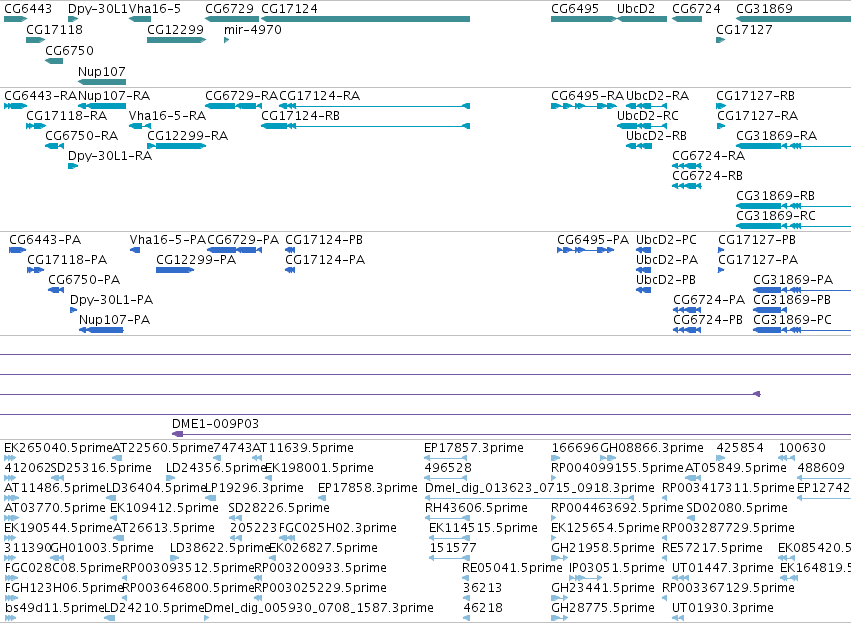Image resolution: width=851 pixels, height=623 pixels.
Task: Select the CG6750 gene label
Action: click(69, 50)
